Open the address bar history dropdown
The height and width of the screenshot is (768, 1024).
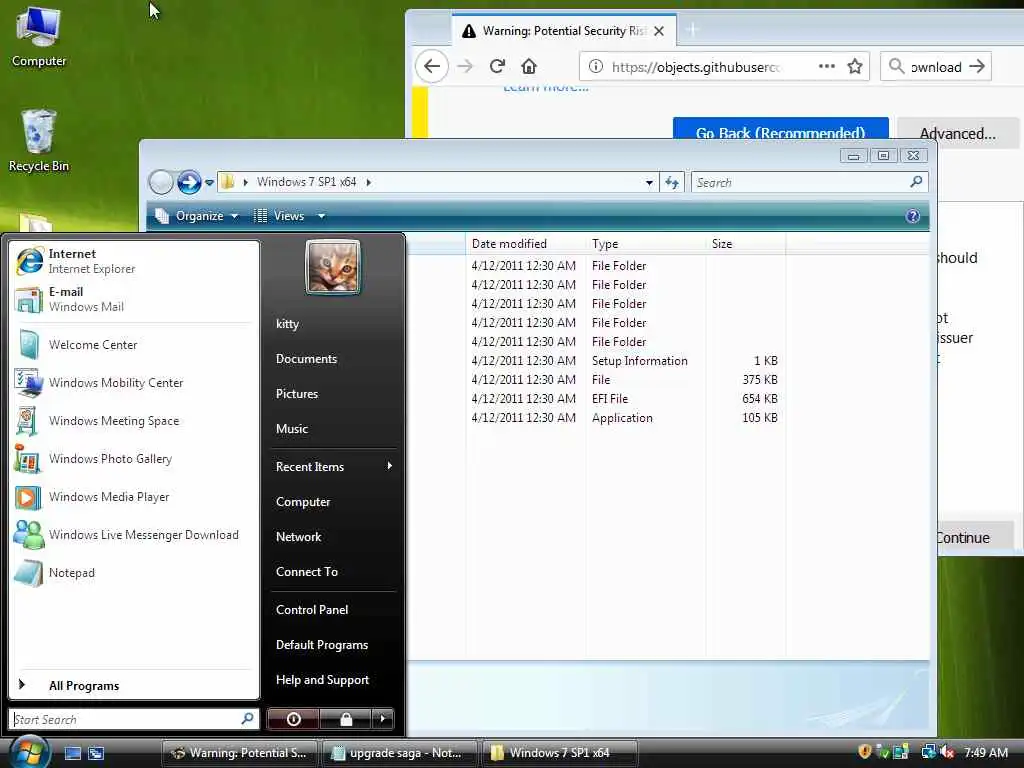tap(649, 183)
